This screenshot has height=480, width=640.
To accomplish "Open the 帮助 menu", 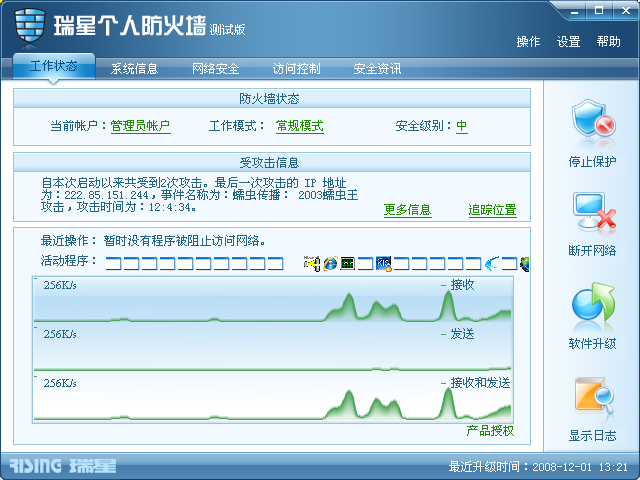I will tap(609, 42).
